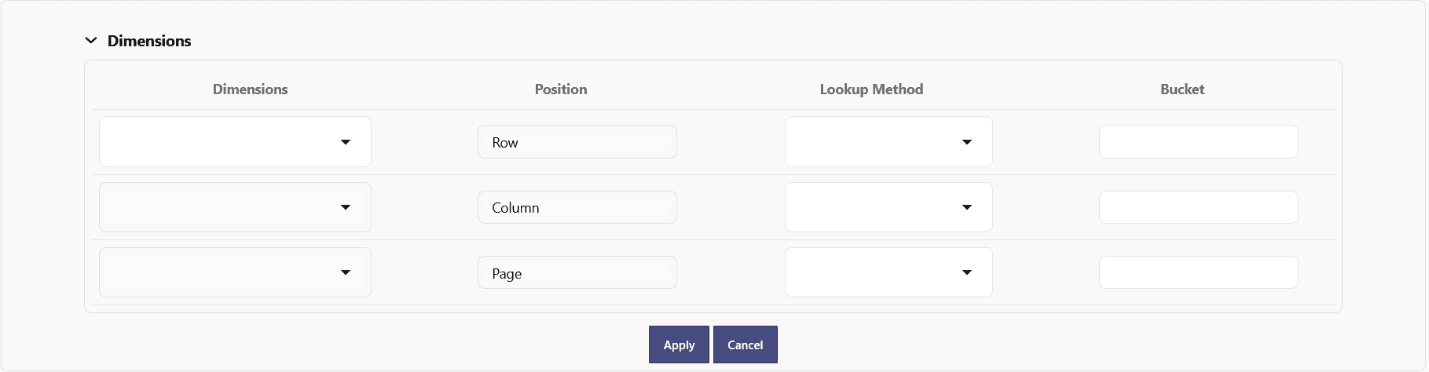Click the Page position field

(577, 272)
